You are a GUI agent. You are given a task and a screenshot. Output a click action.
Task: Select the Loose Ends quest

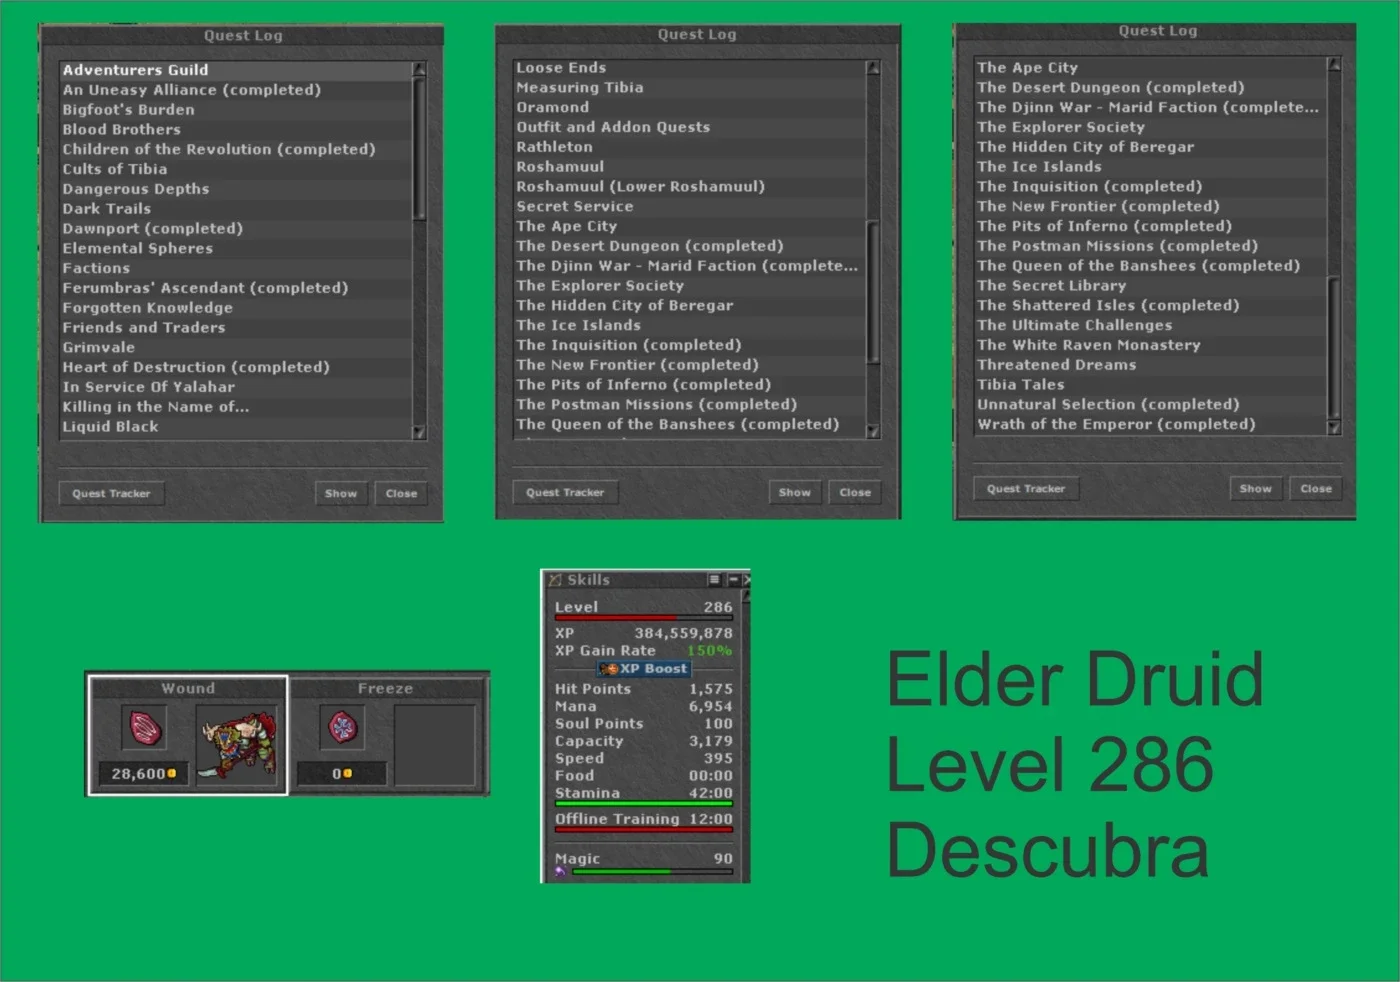[689, 68]
